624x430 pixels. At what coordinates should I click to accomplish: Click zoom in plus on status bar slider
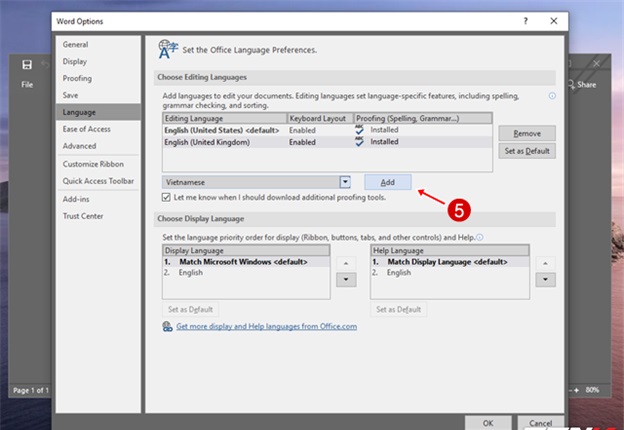pyautogui.click(x=575, y=389)
